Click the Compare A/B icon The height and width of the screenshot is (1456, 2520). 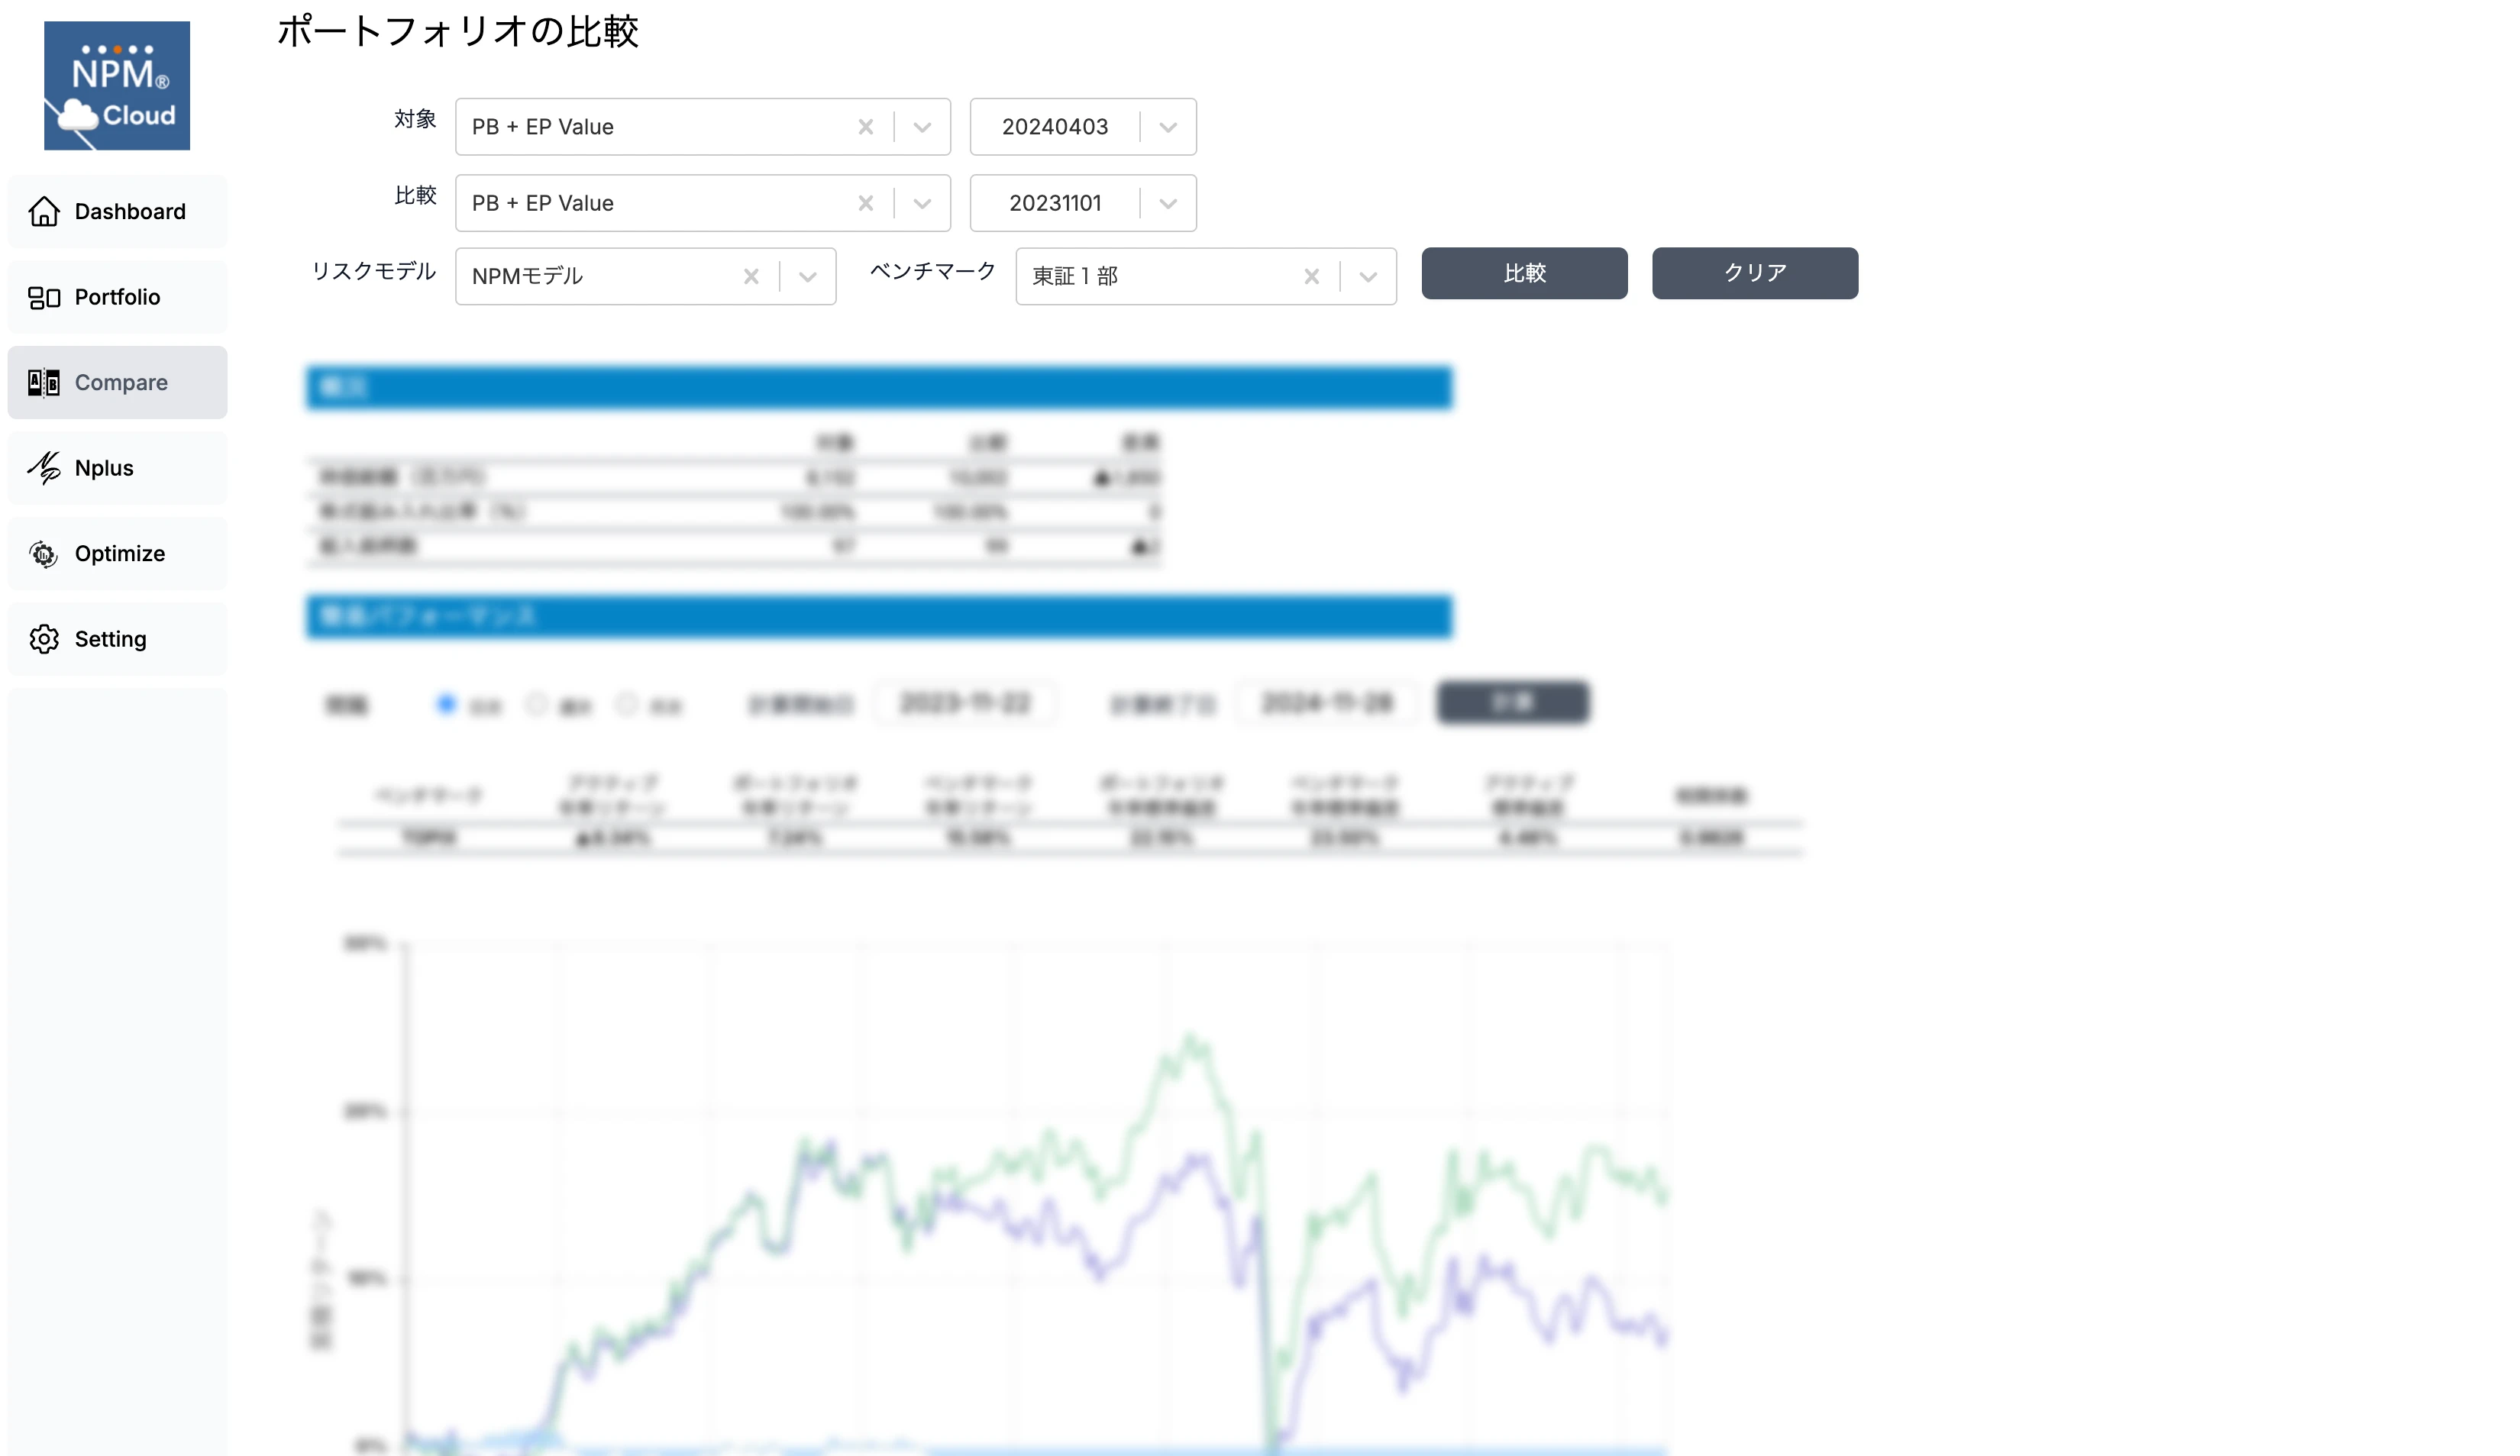tap(44, 382)
